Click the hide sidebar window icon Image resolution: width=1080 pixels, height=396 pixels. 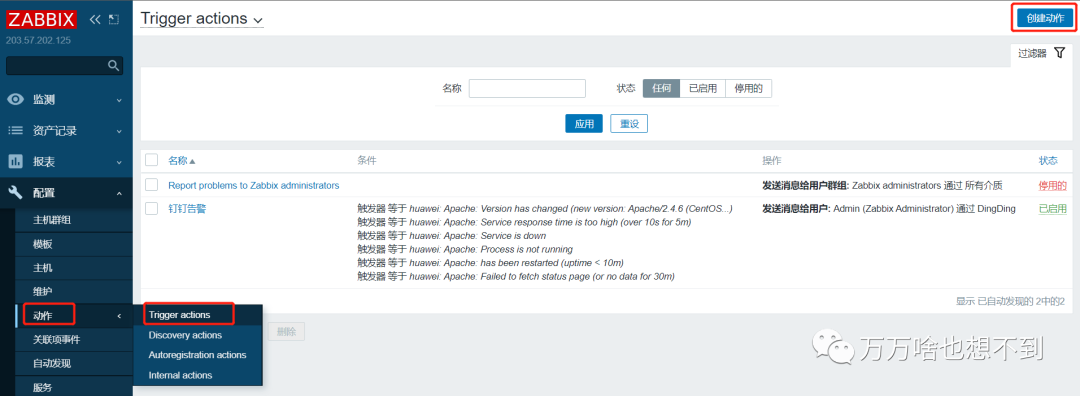(114, 19)
